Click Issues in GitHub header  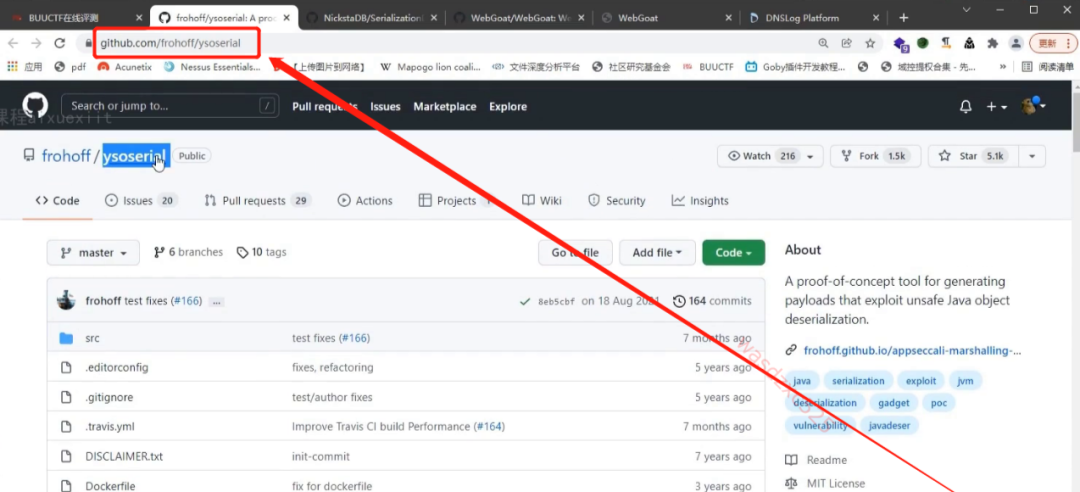click(385, 106)
